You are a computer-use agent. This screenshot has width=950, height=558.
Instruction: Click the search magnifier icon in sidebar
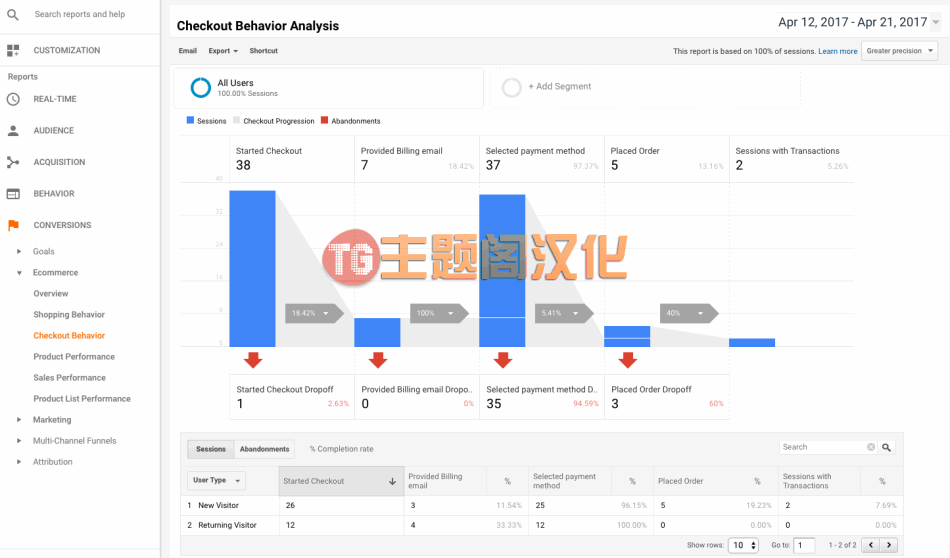click(13, 14)
